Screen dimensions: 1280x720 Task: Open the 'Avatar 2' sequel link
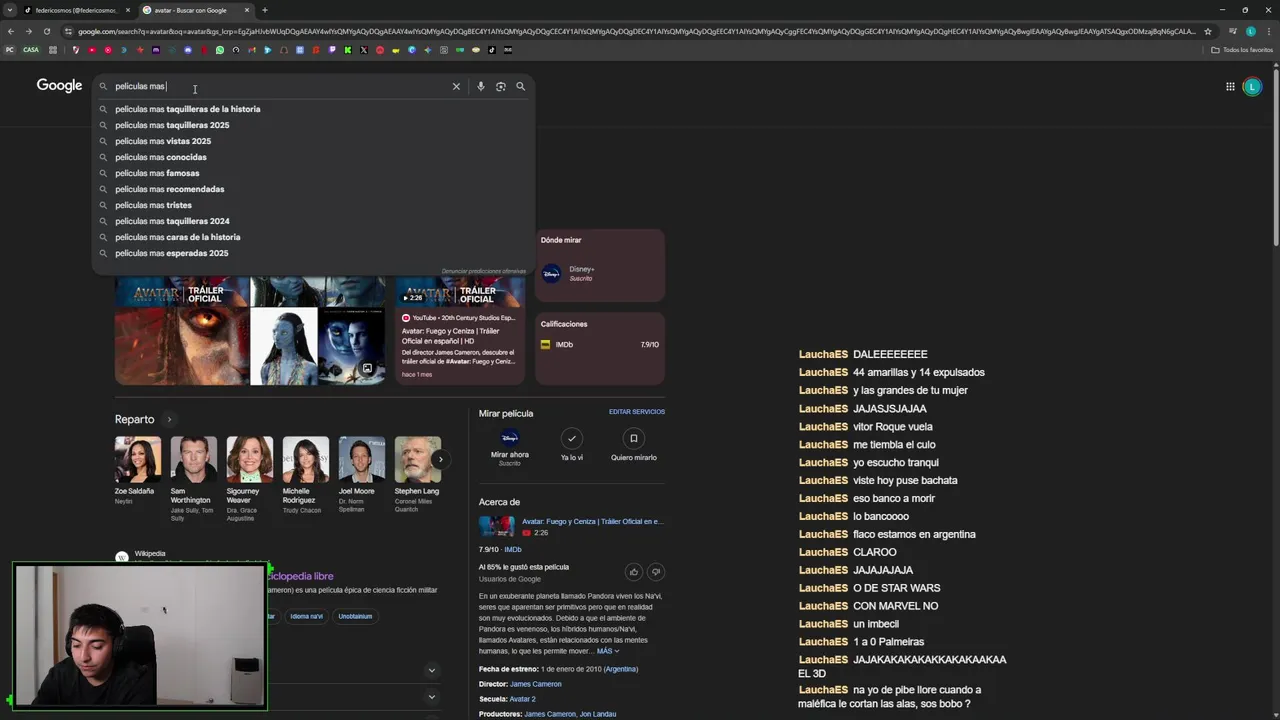coord(523,699)
